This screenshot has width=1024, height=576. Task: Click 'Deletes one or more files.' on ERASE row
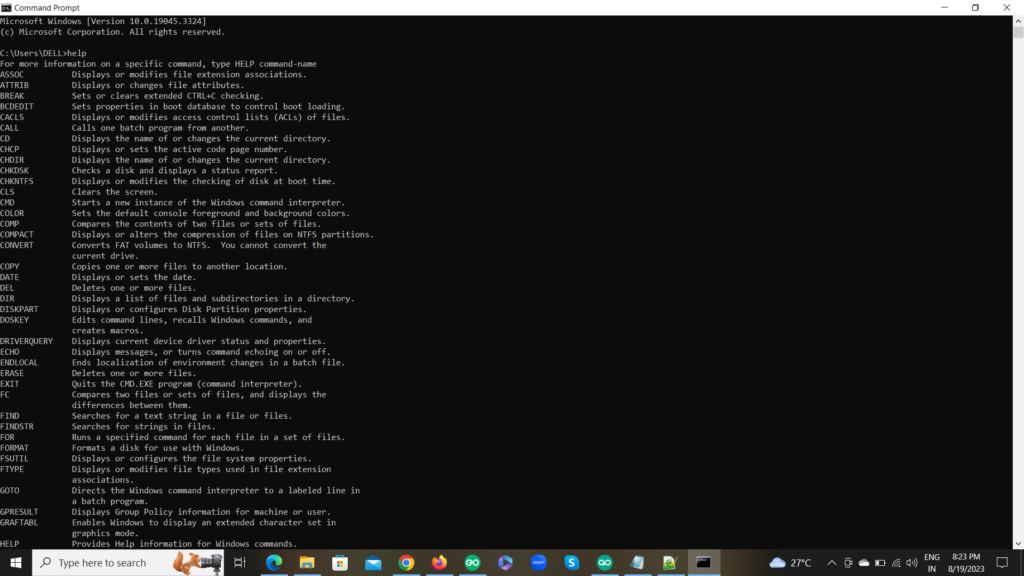134,373
